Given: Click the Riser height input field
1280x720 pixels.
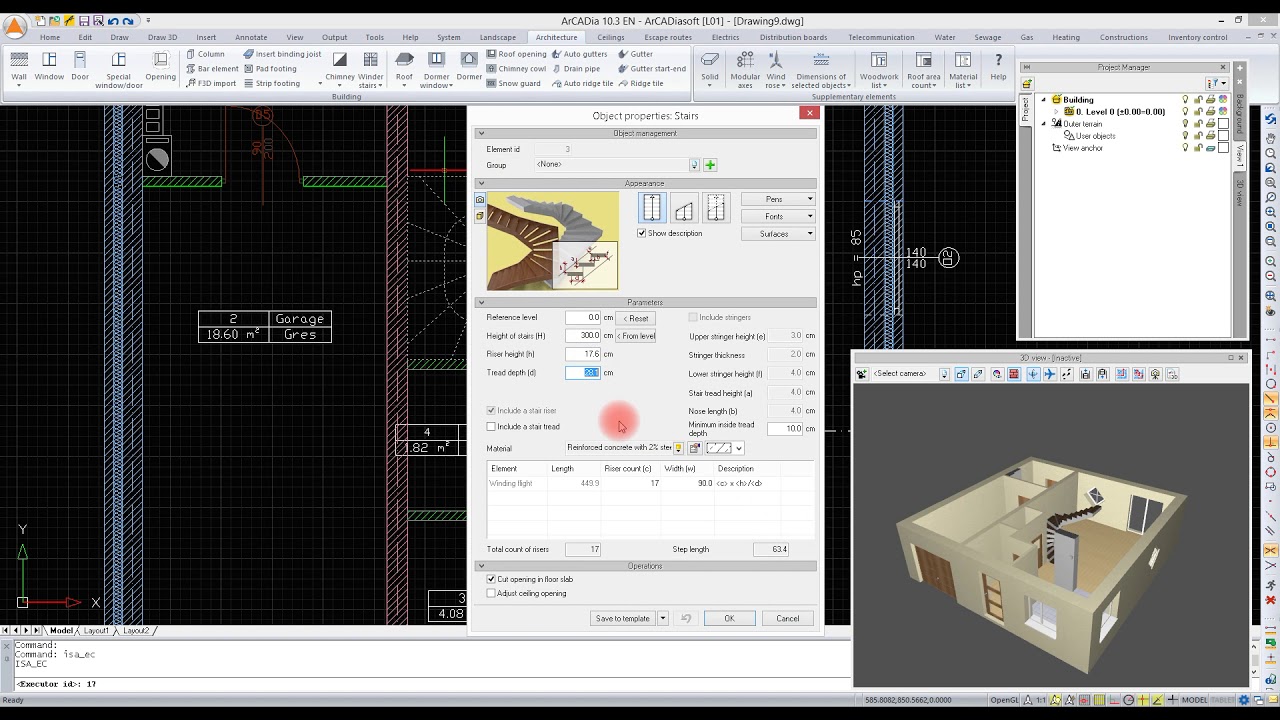Looking at the screenshot, I should (x=582, y=354).
